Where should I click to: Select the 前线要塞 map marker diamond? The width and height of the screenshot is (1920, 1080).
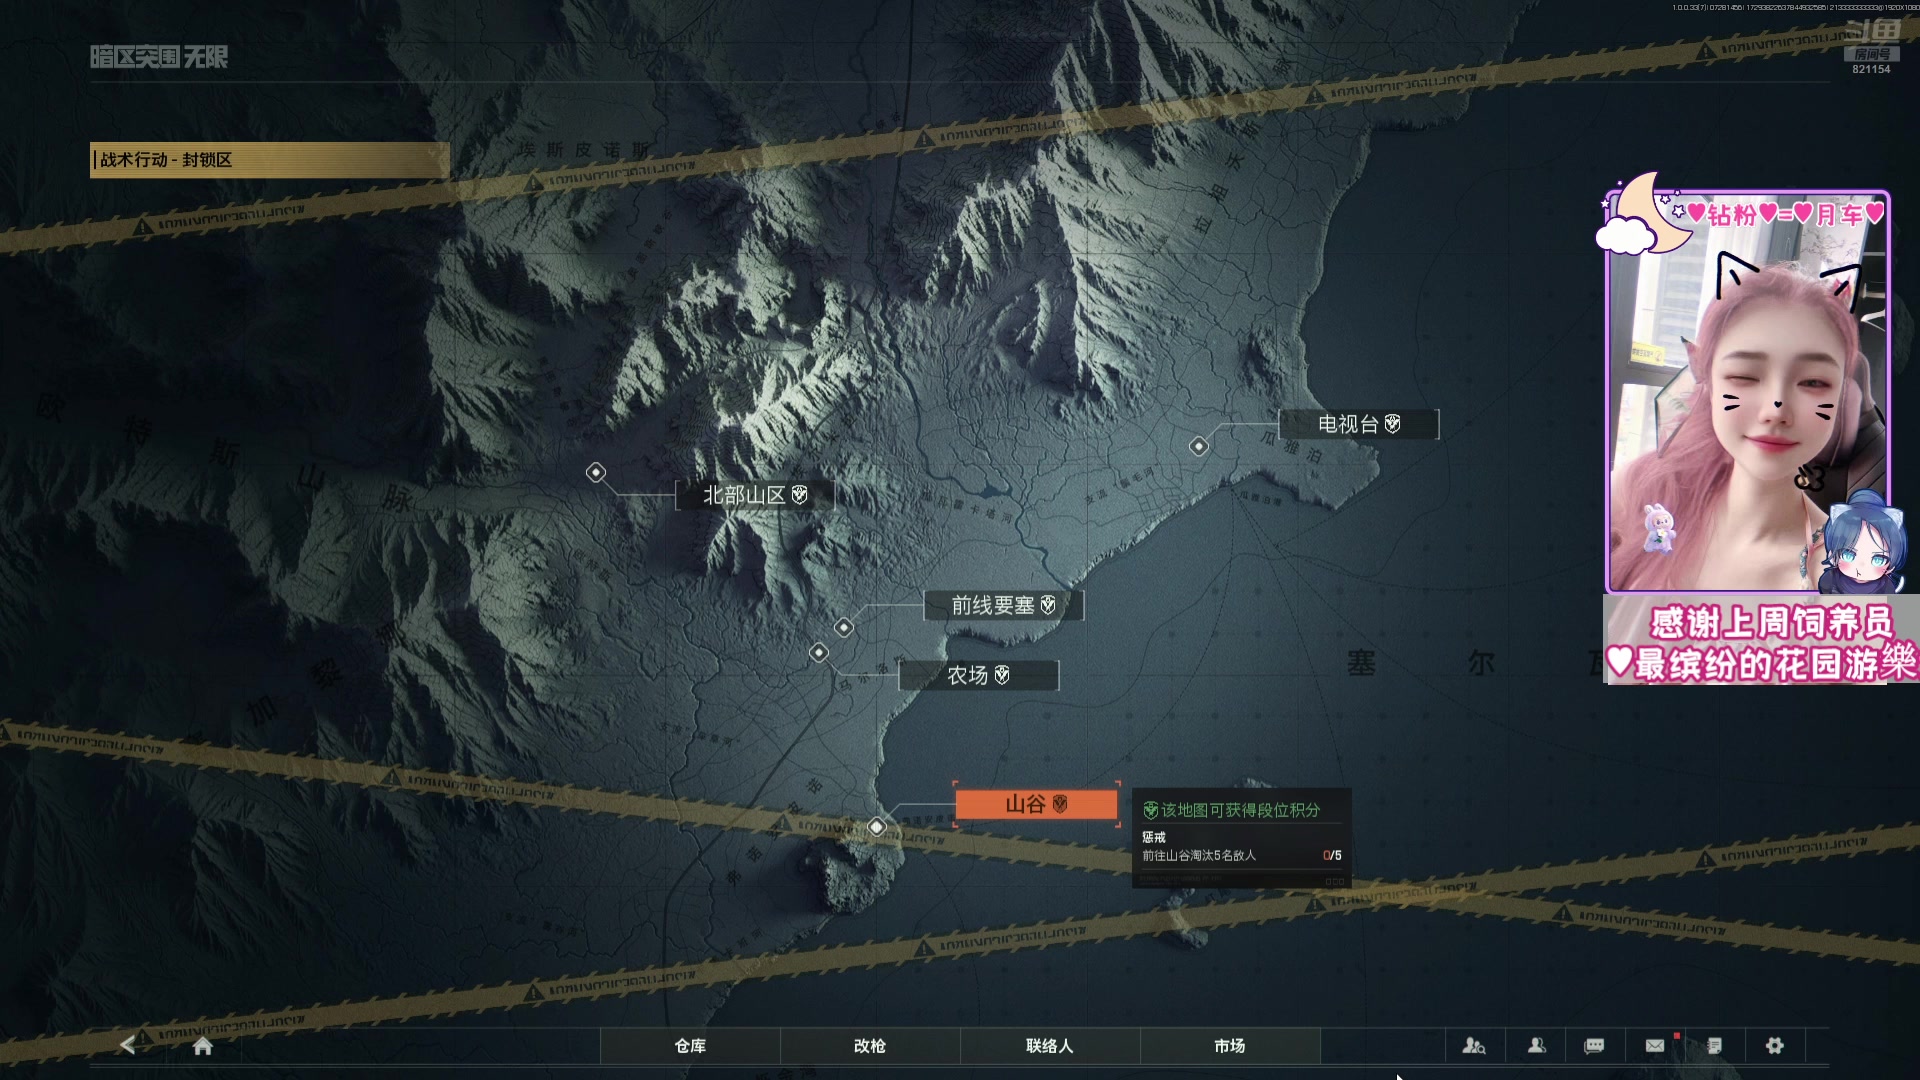click(844, 627)
